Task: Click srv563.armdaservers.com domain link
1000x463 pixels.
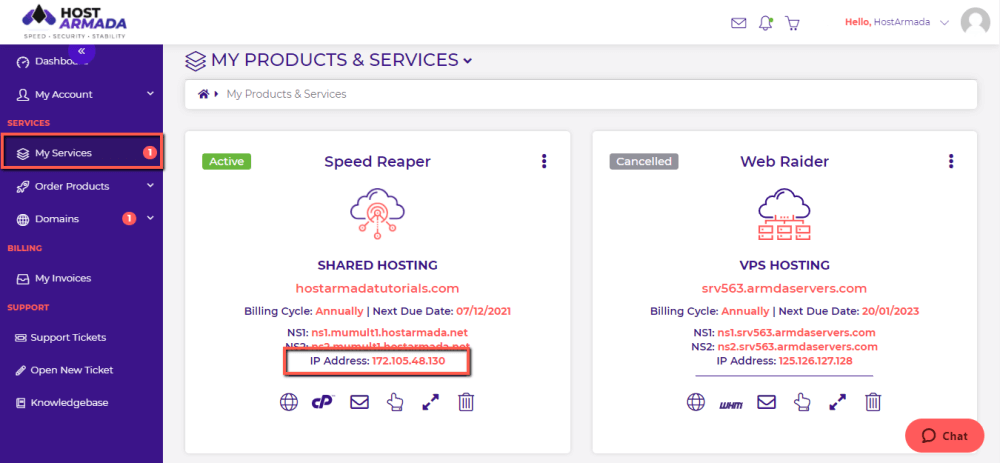Action: [784, 288]
